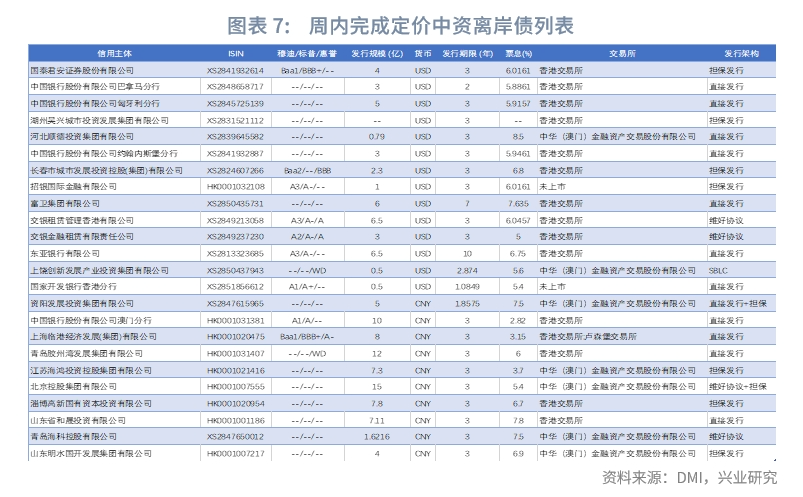This screenshot has height=497, width=803.
Task: Click the '发行期限 (年)' column header
Action: tap(467, 53)
